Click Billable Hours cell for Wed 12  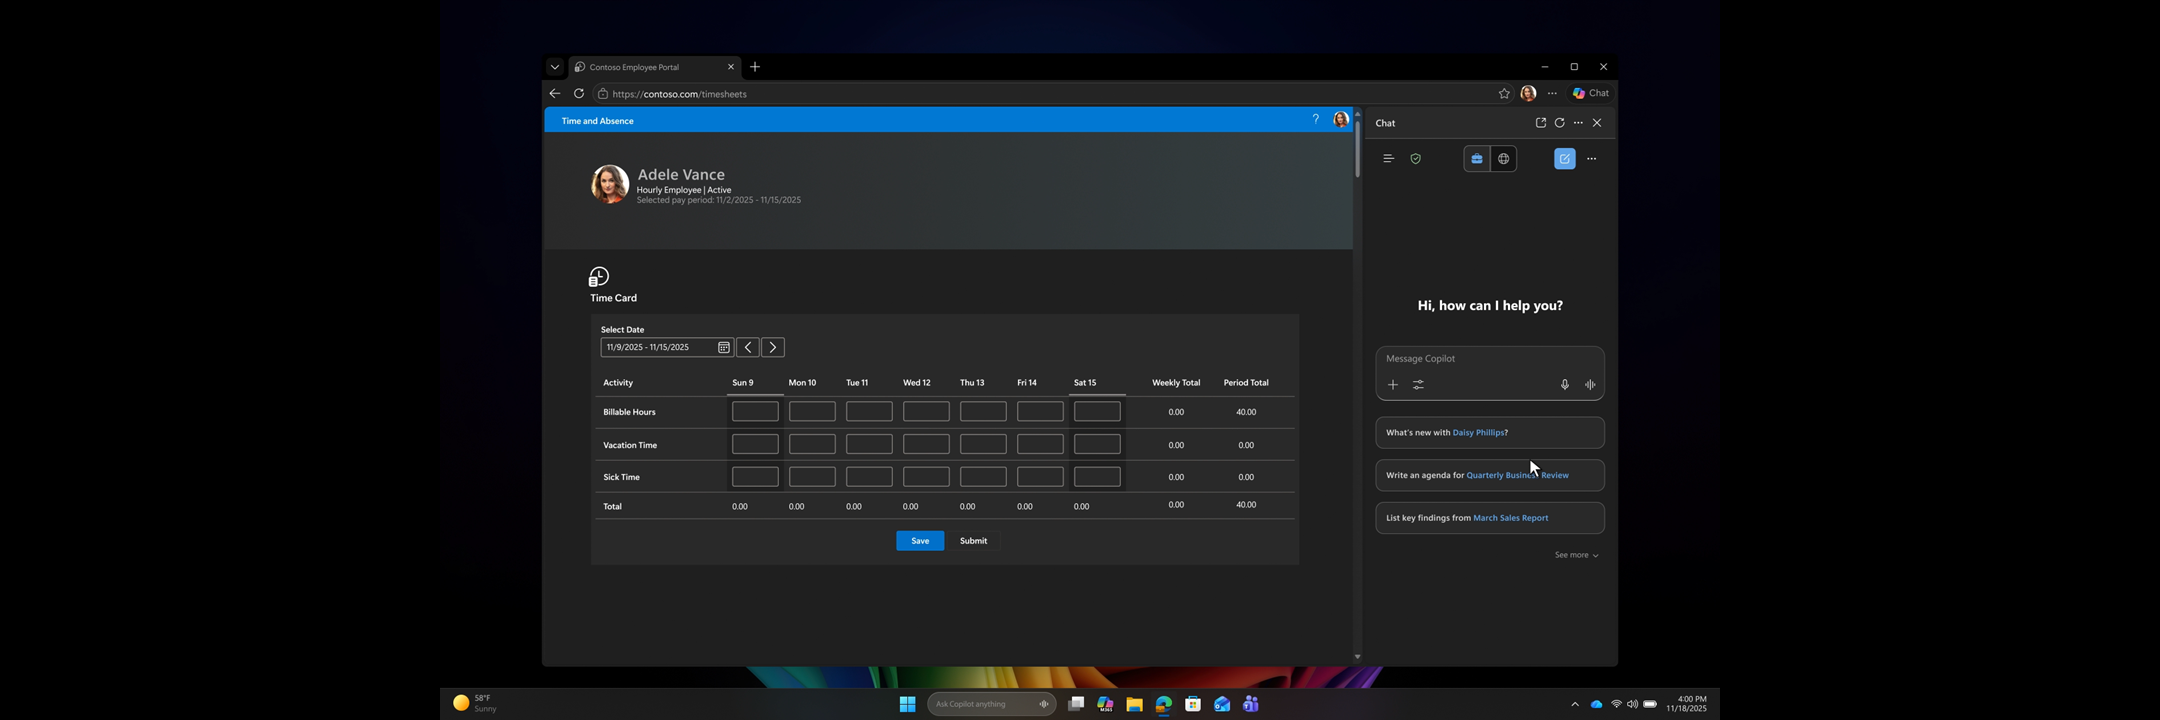926,411
